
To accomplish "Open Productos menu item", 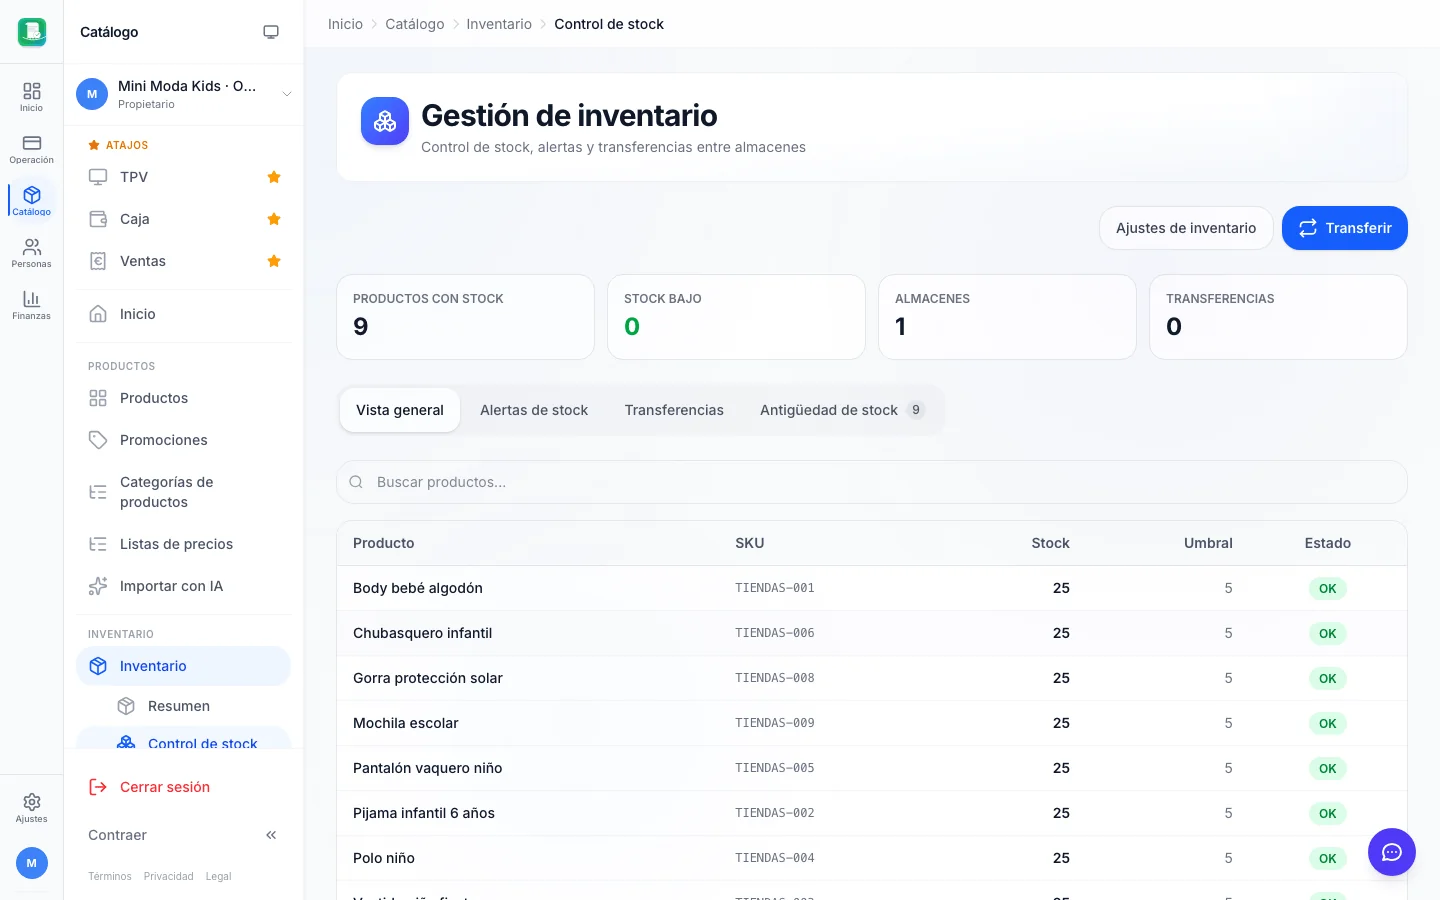I will point(183,398).
